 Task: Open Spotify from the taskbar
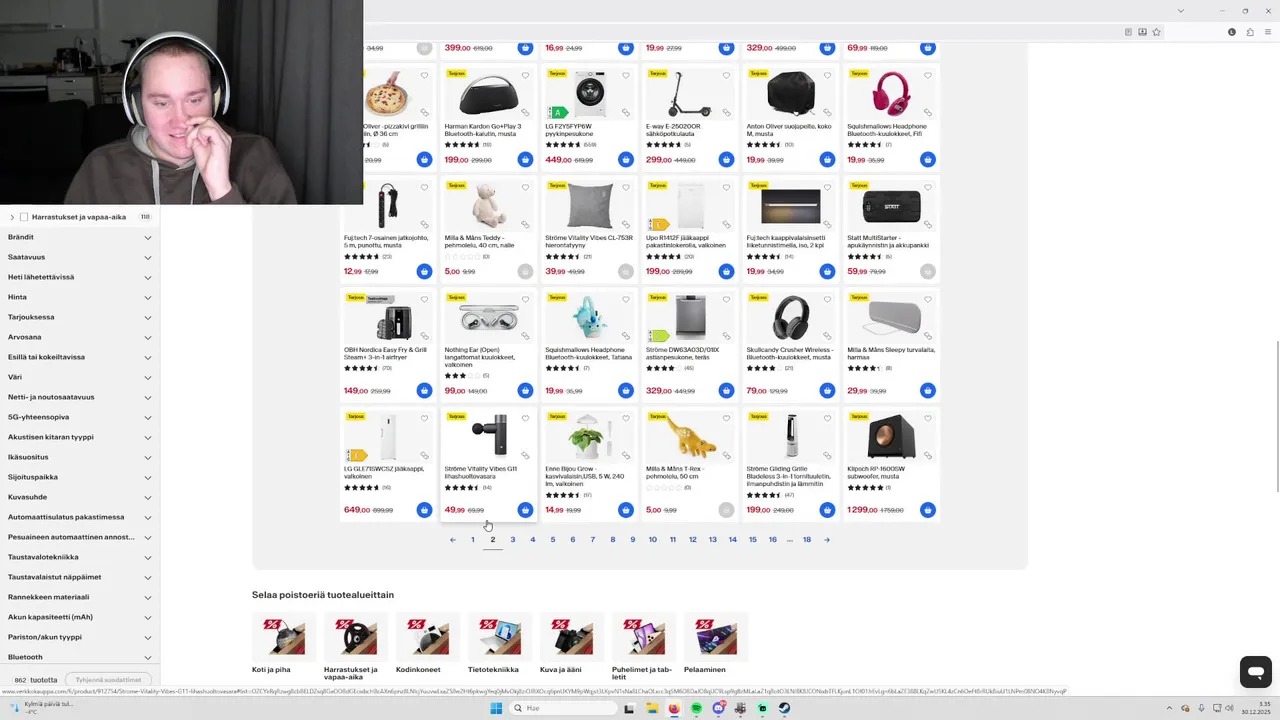tap(696, 708)
